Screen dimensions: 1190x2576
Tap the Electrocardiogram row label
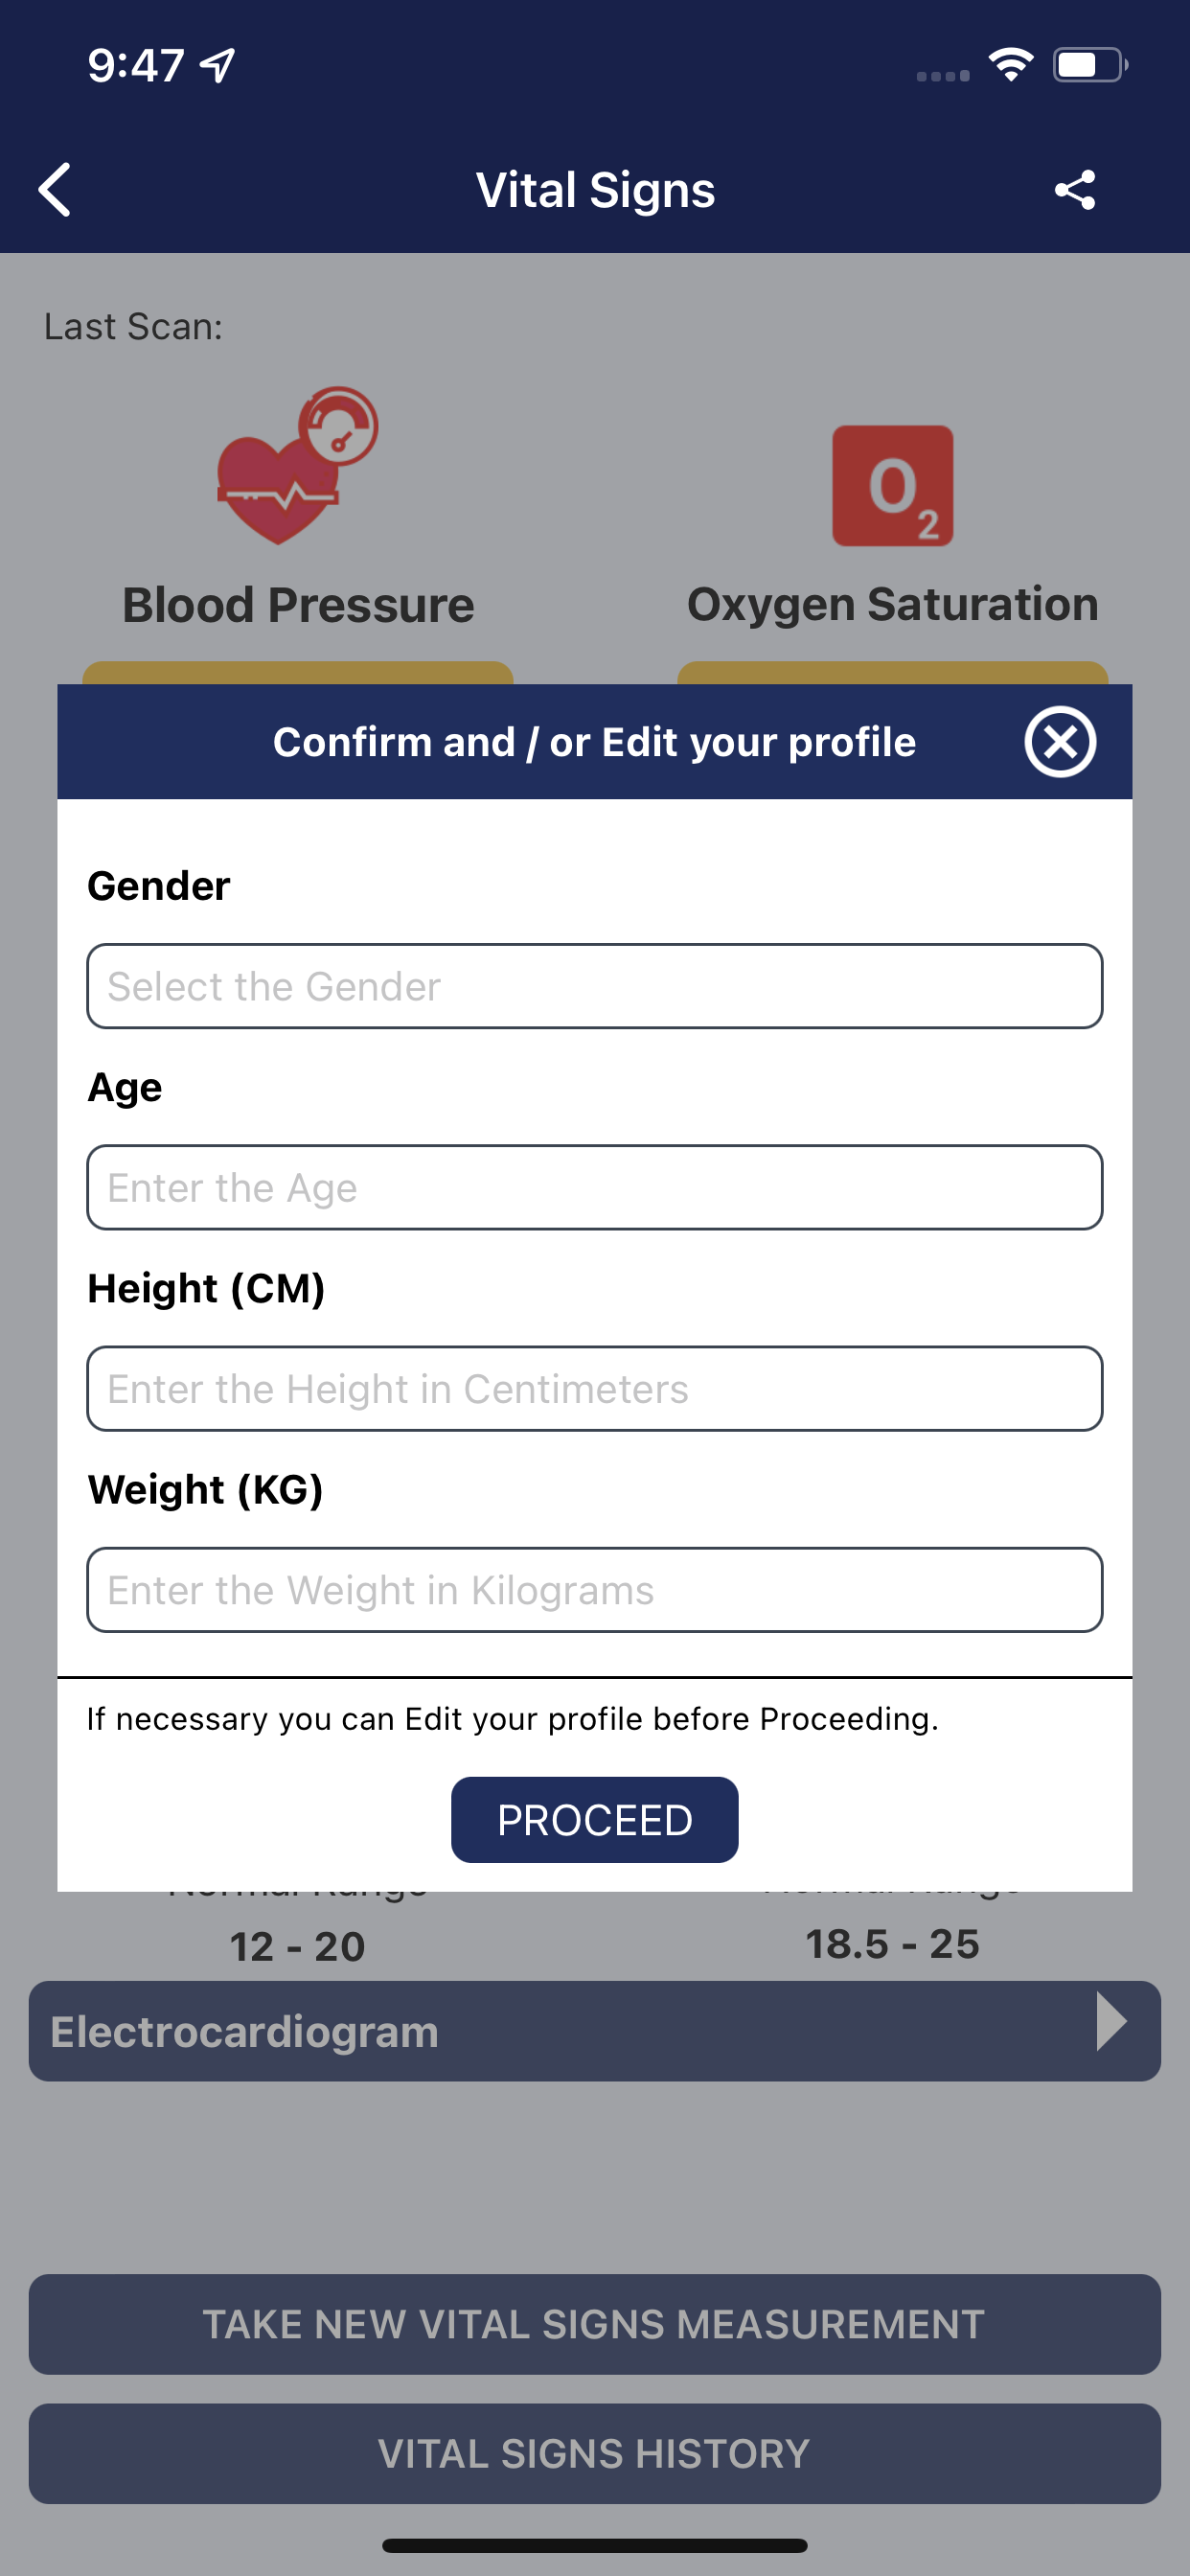[x=245, y=2031]
